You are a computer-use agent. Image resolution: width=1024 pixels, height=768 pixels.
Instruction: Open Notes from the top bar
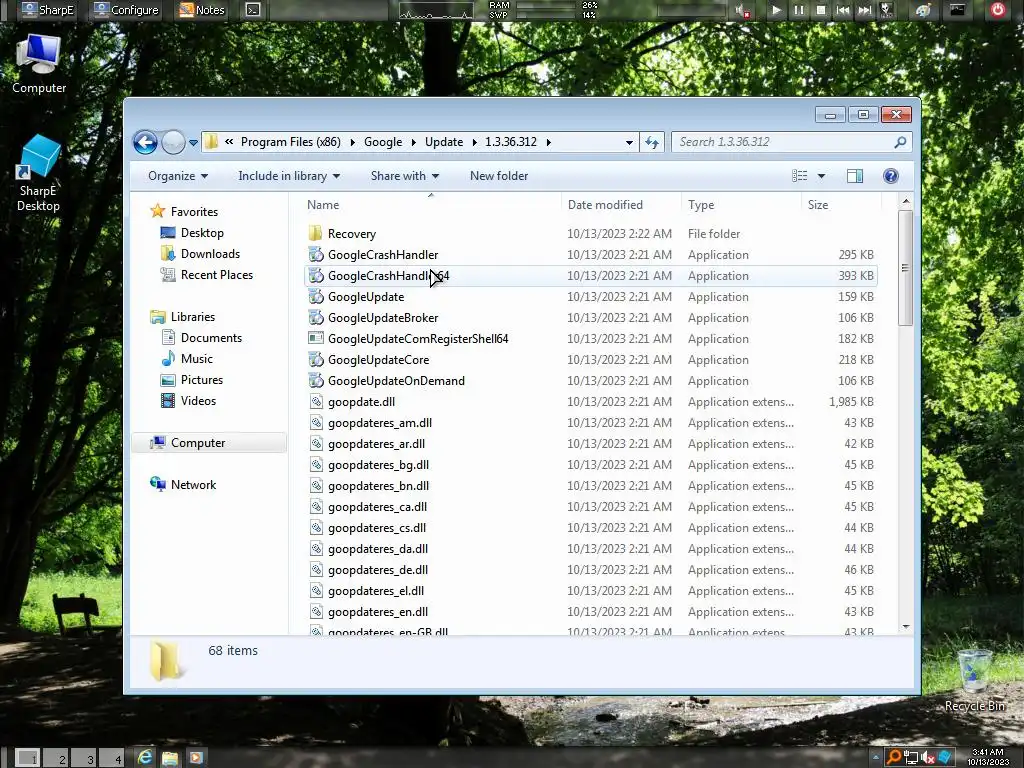pyautogui.click(x=202, y=10)
